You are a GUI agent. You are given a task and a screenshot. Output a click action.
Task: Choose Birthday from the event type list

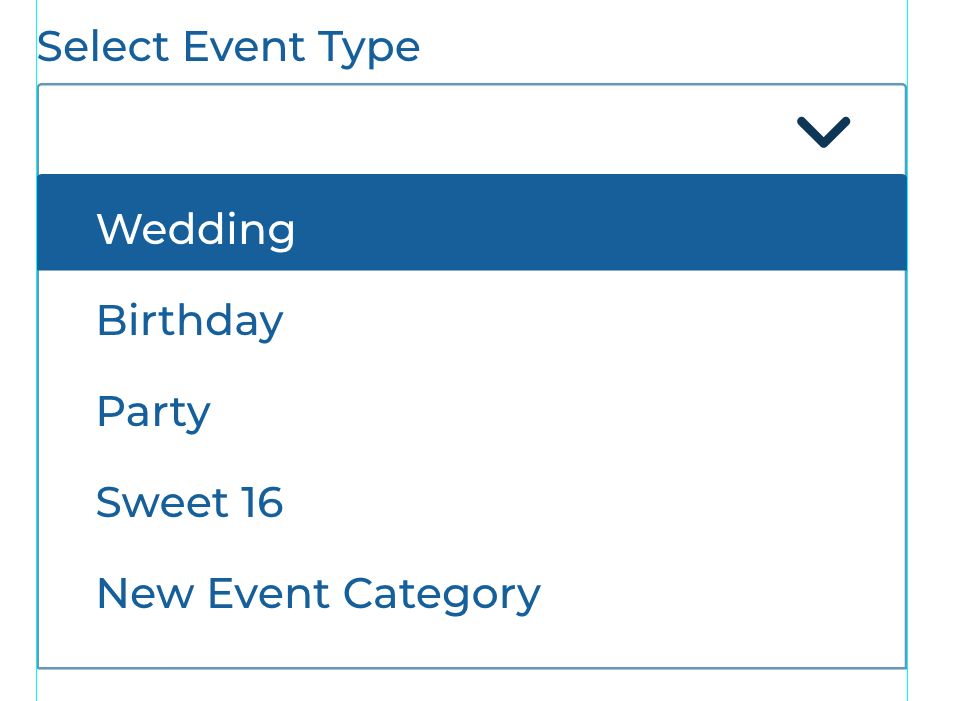[x=189, y=320]
